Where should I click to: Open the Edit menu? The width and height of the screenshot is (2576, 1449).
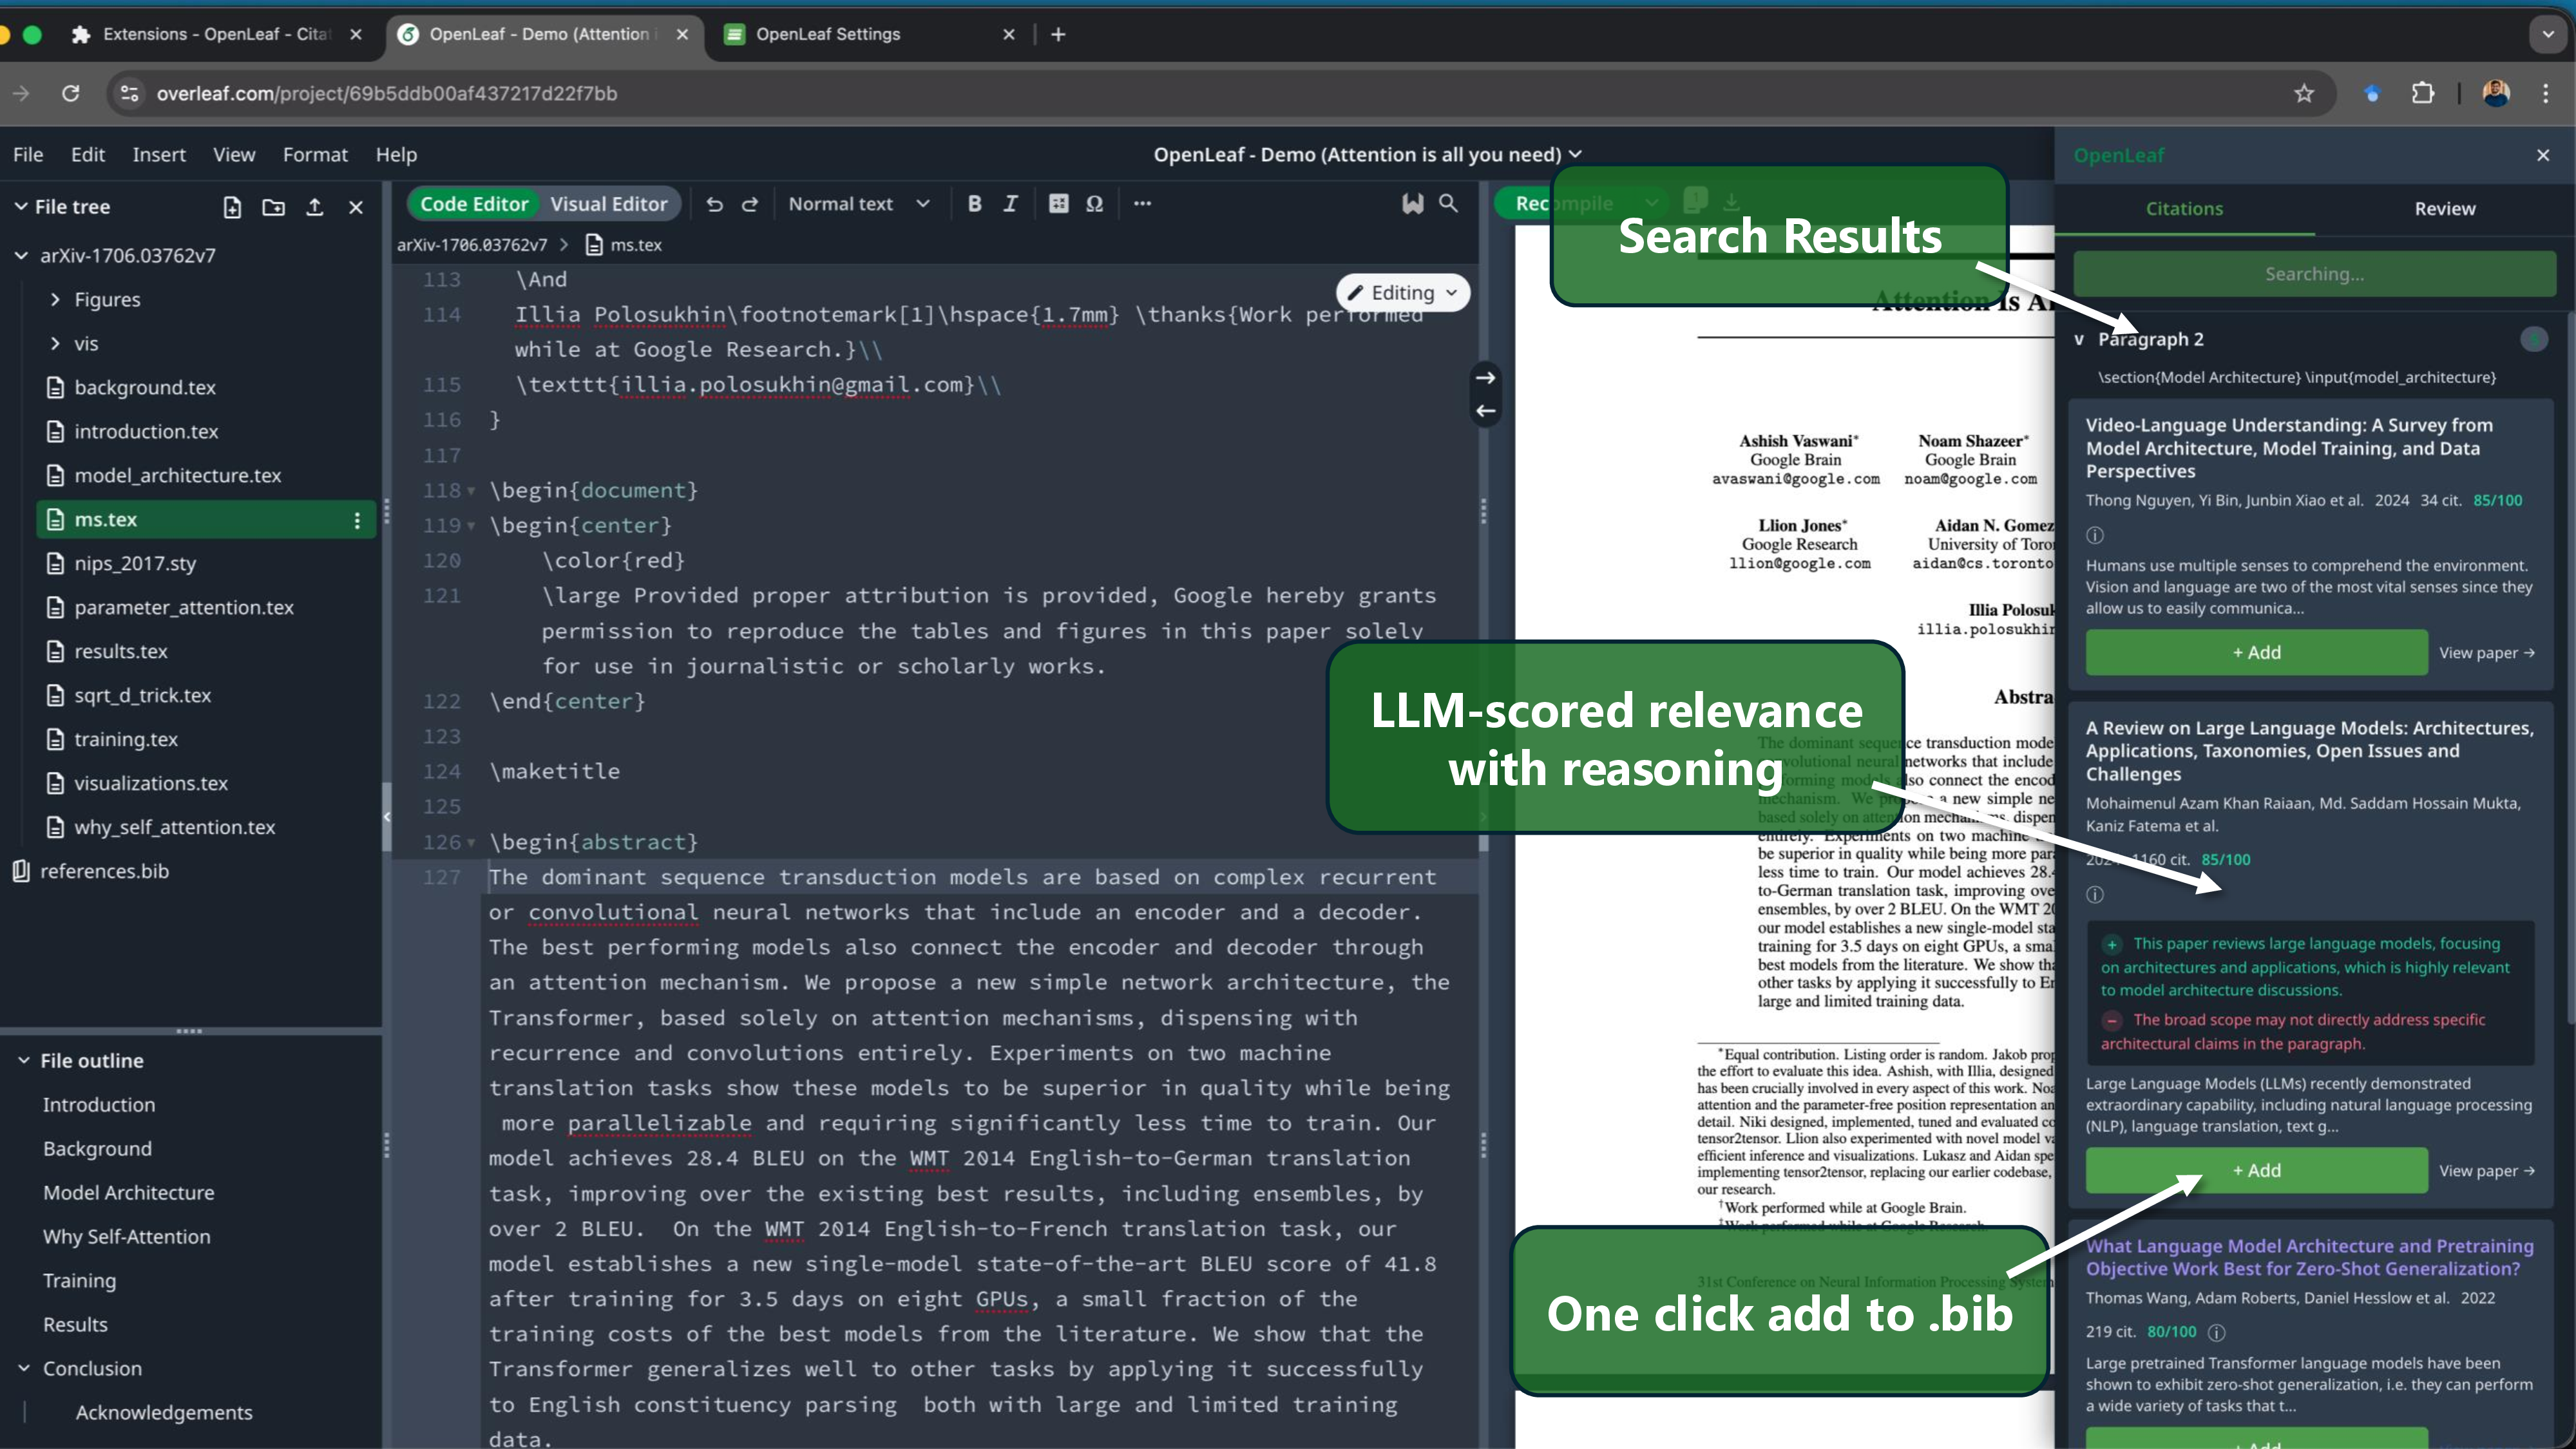pos(88,155)
